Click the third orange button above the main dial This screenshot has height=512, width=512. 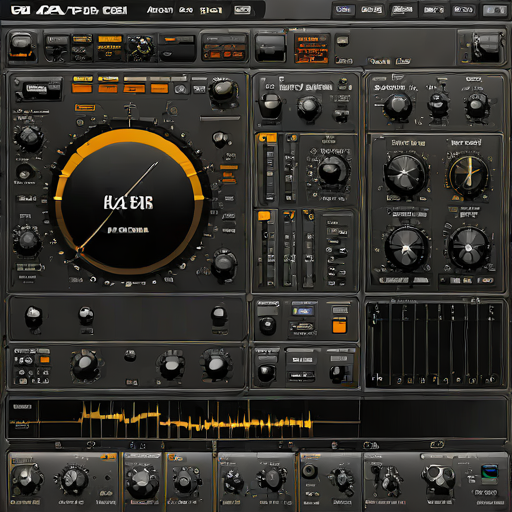134,88
